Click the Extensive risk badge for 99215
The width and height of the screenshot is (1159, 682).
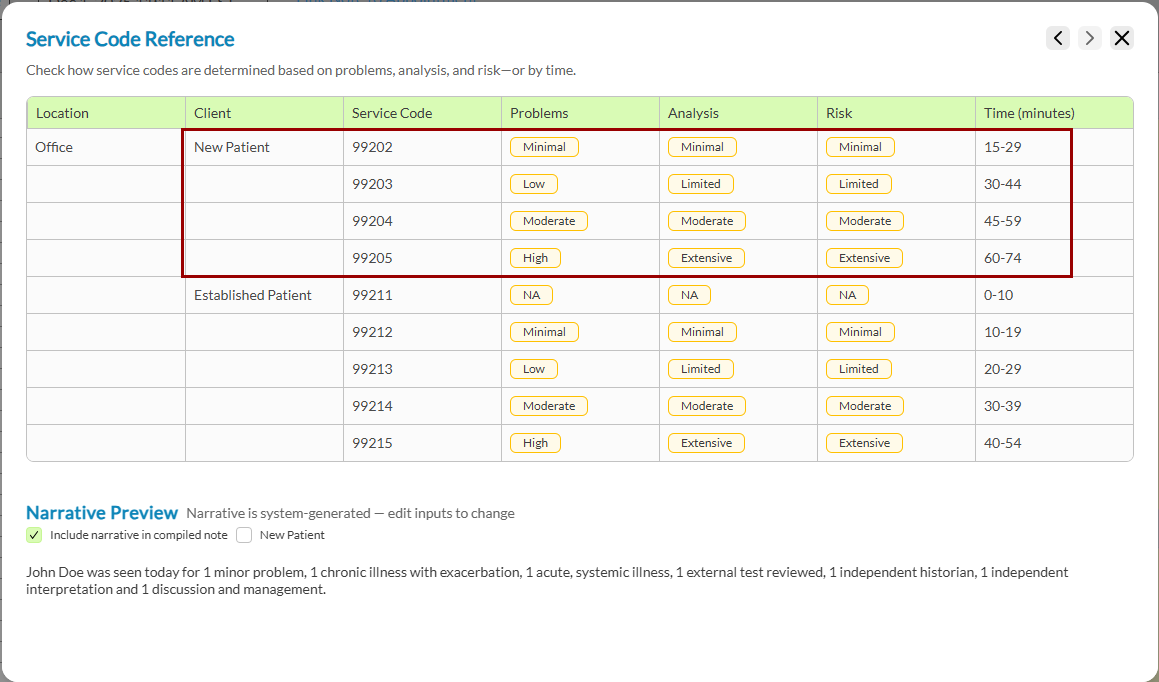[864, 443]
